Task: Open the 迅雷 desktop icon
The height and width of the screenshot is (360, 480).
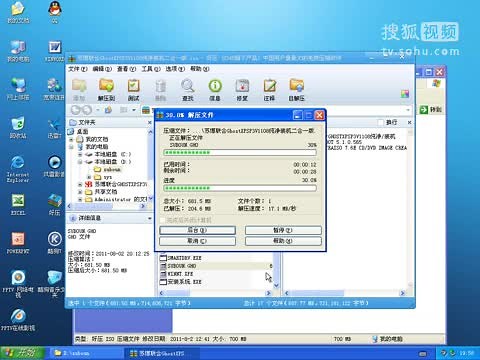Action: (54, 127)
